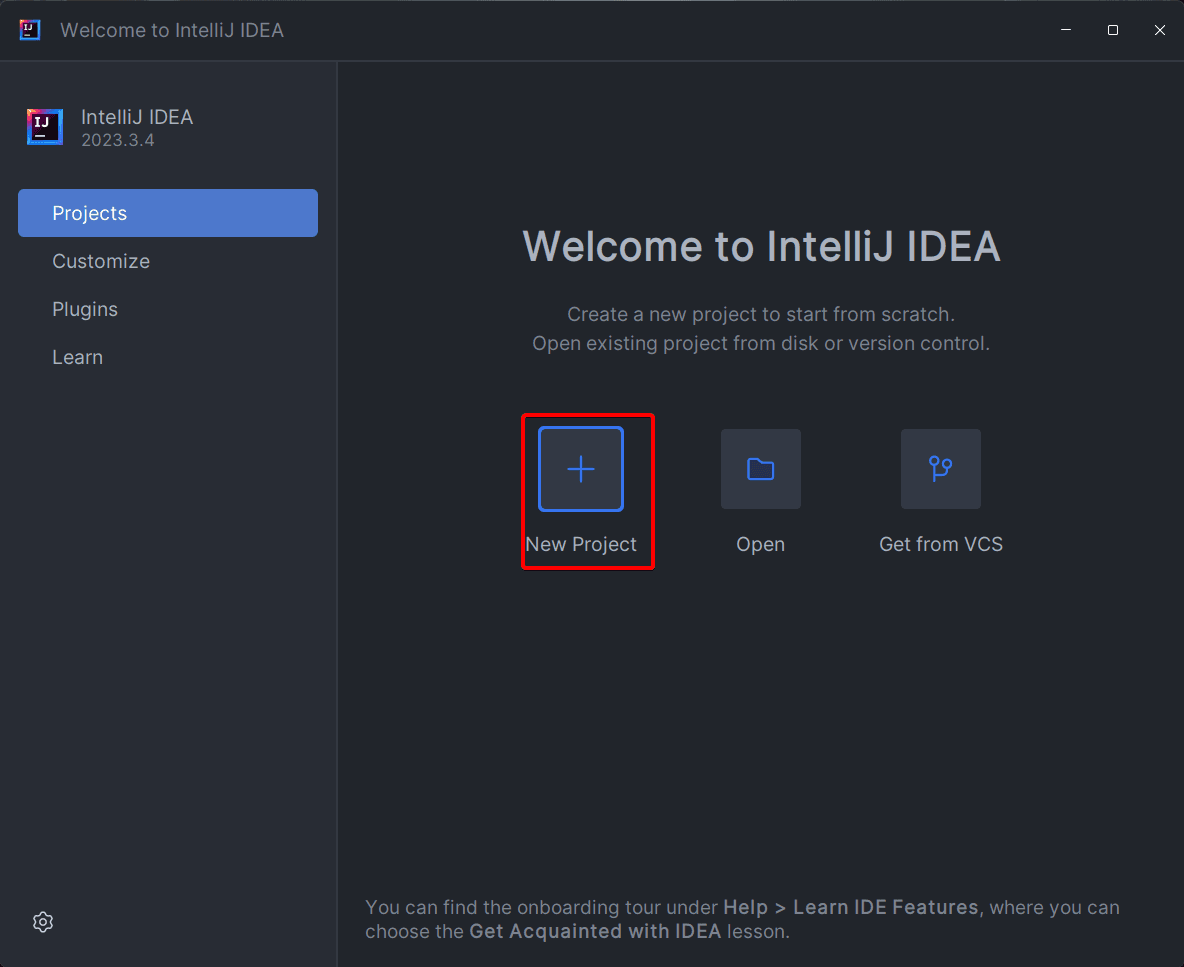
Task: Click 'Create a new project to start from scratch.'
Action: [x=761, y=314]
